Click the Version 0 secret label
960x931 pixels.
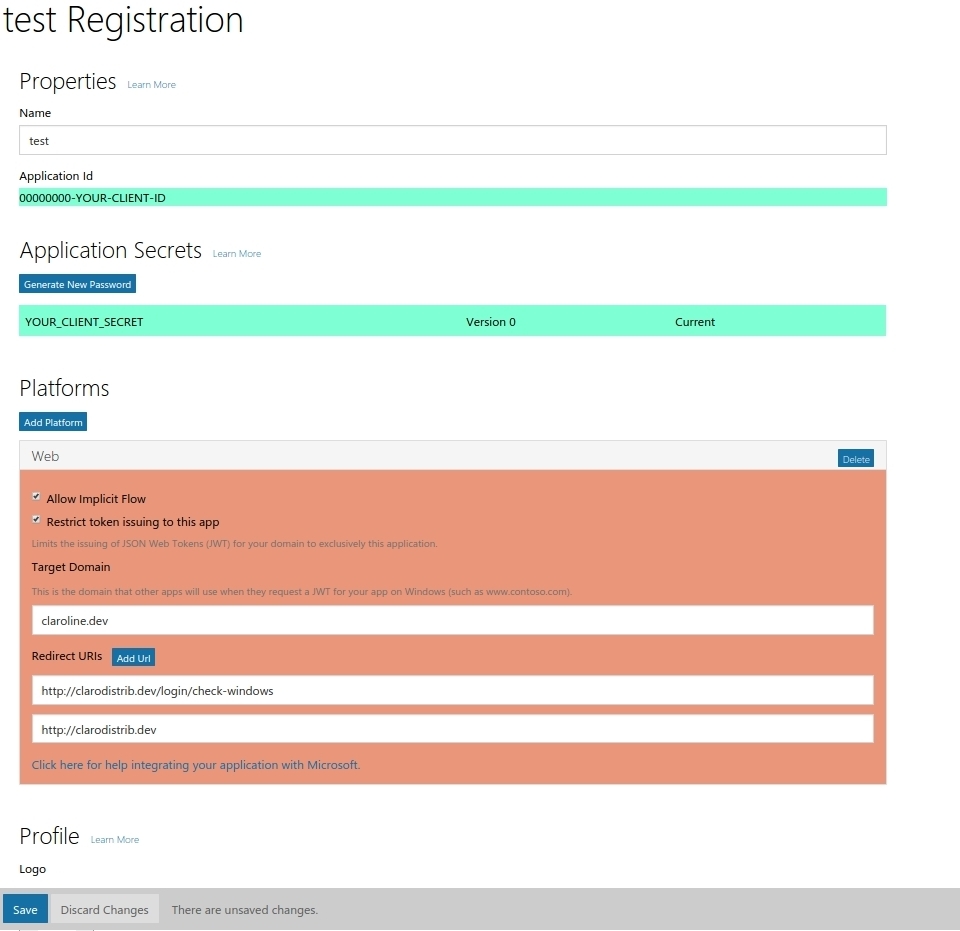(x=490, y=322)
